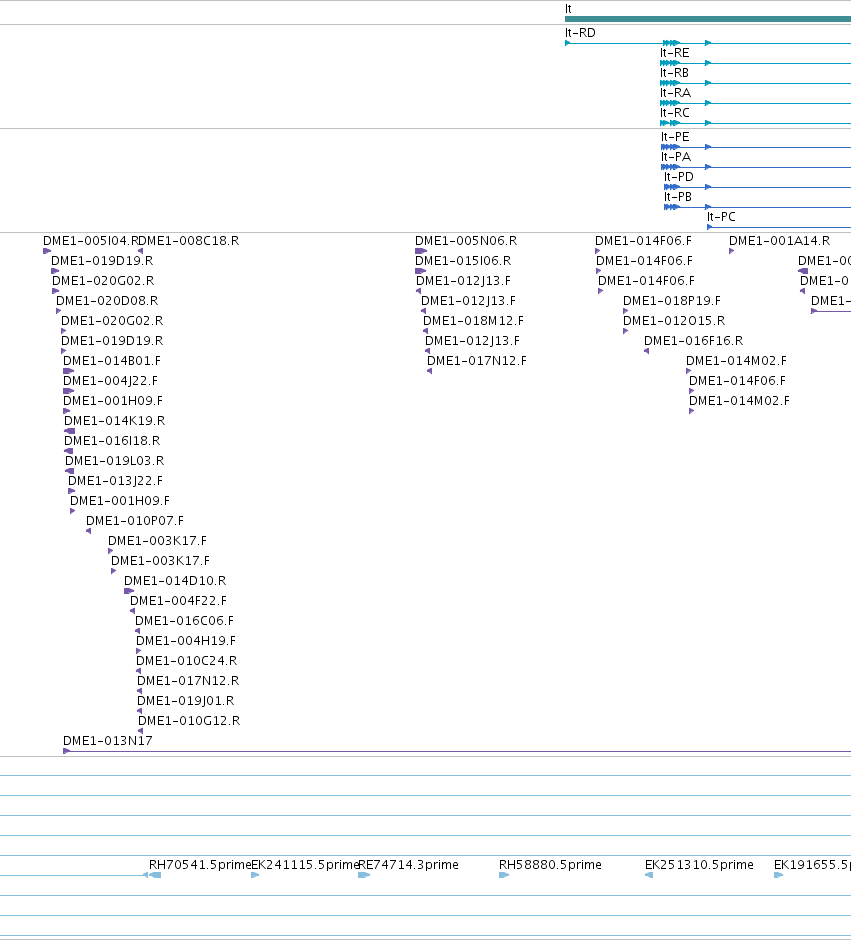Click the DME1-013J22.F feature label

(x=115, y=481)
